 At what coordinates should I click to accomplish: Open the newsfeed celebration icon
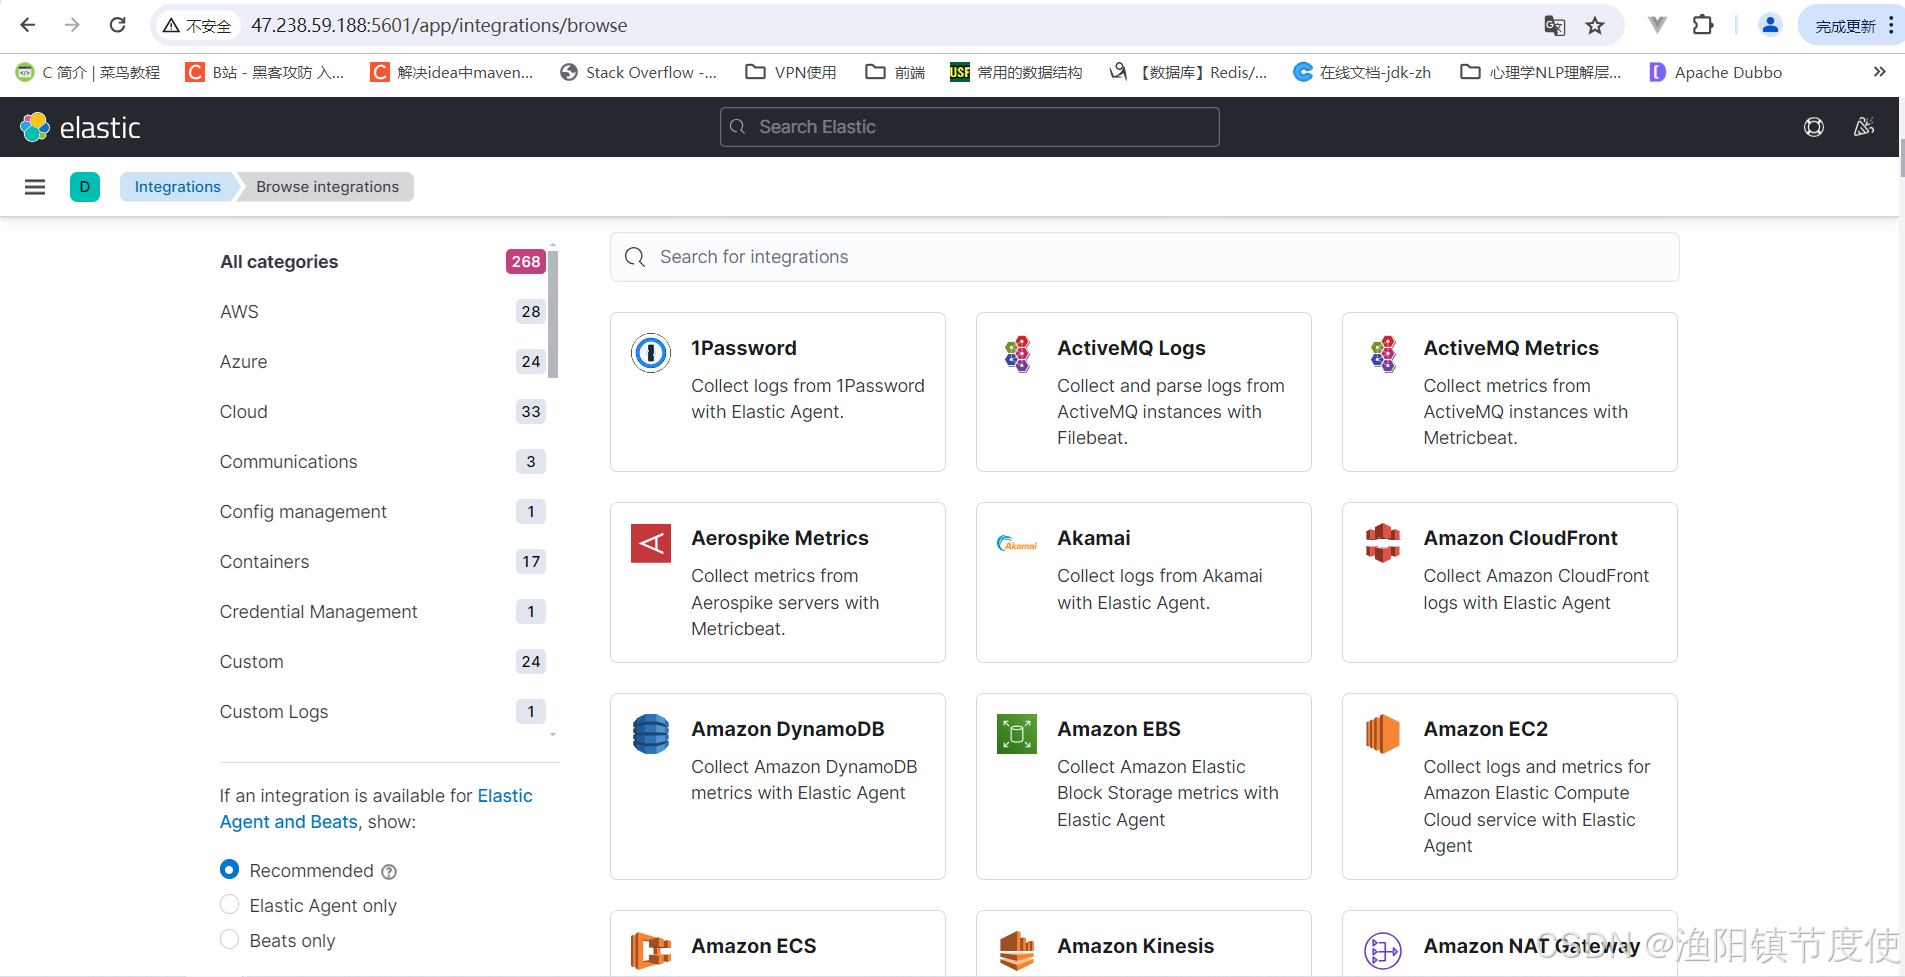coord(1864,127)
